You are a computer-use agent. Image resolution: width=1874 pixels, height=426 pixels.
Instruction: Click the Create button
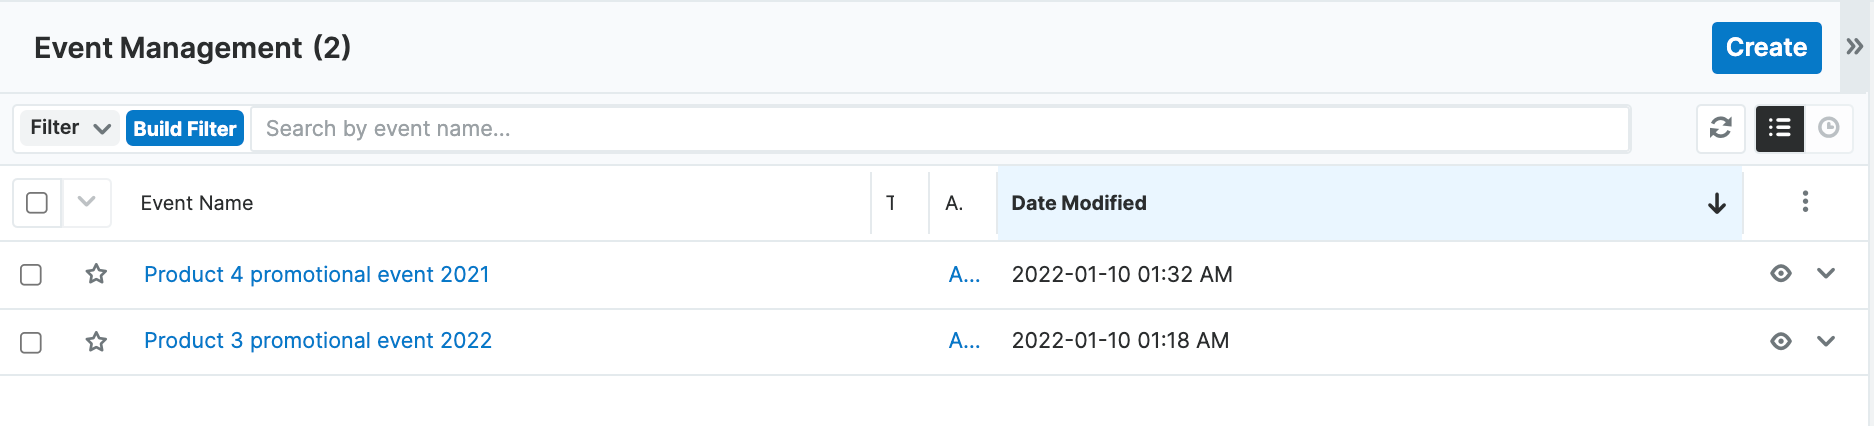(1766, 48)
